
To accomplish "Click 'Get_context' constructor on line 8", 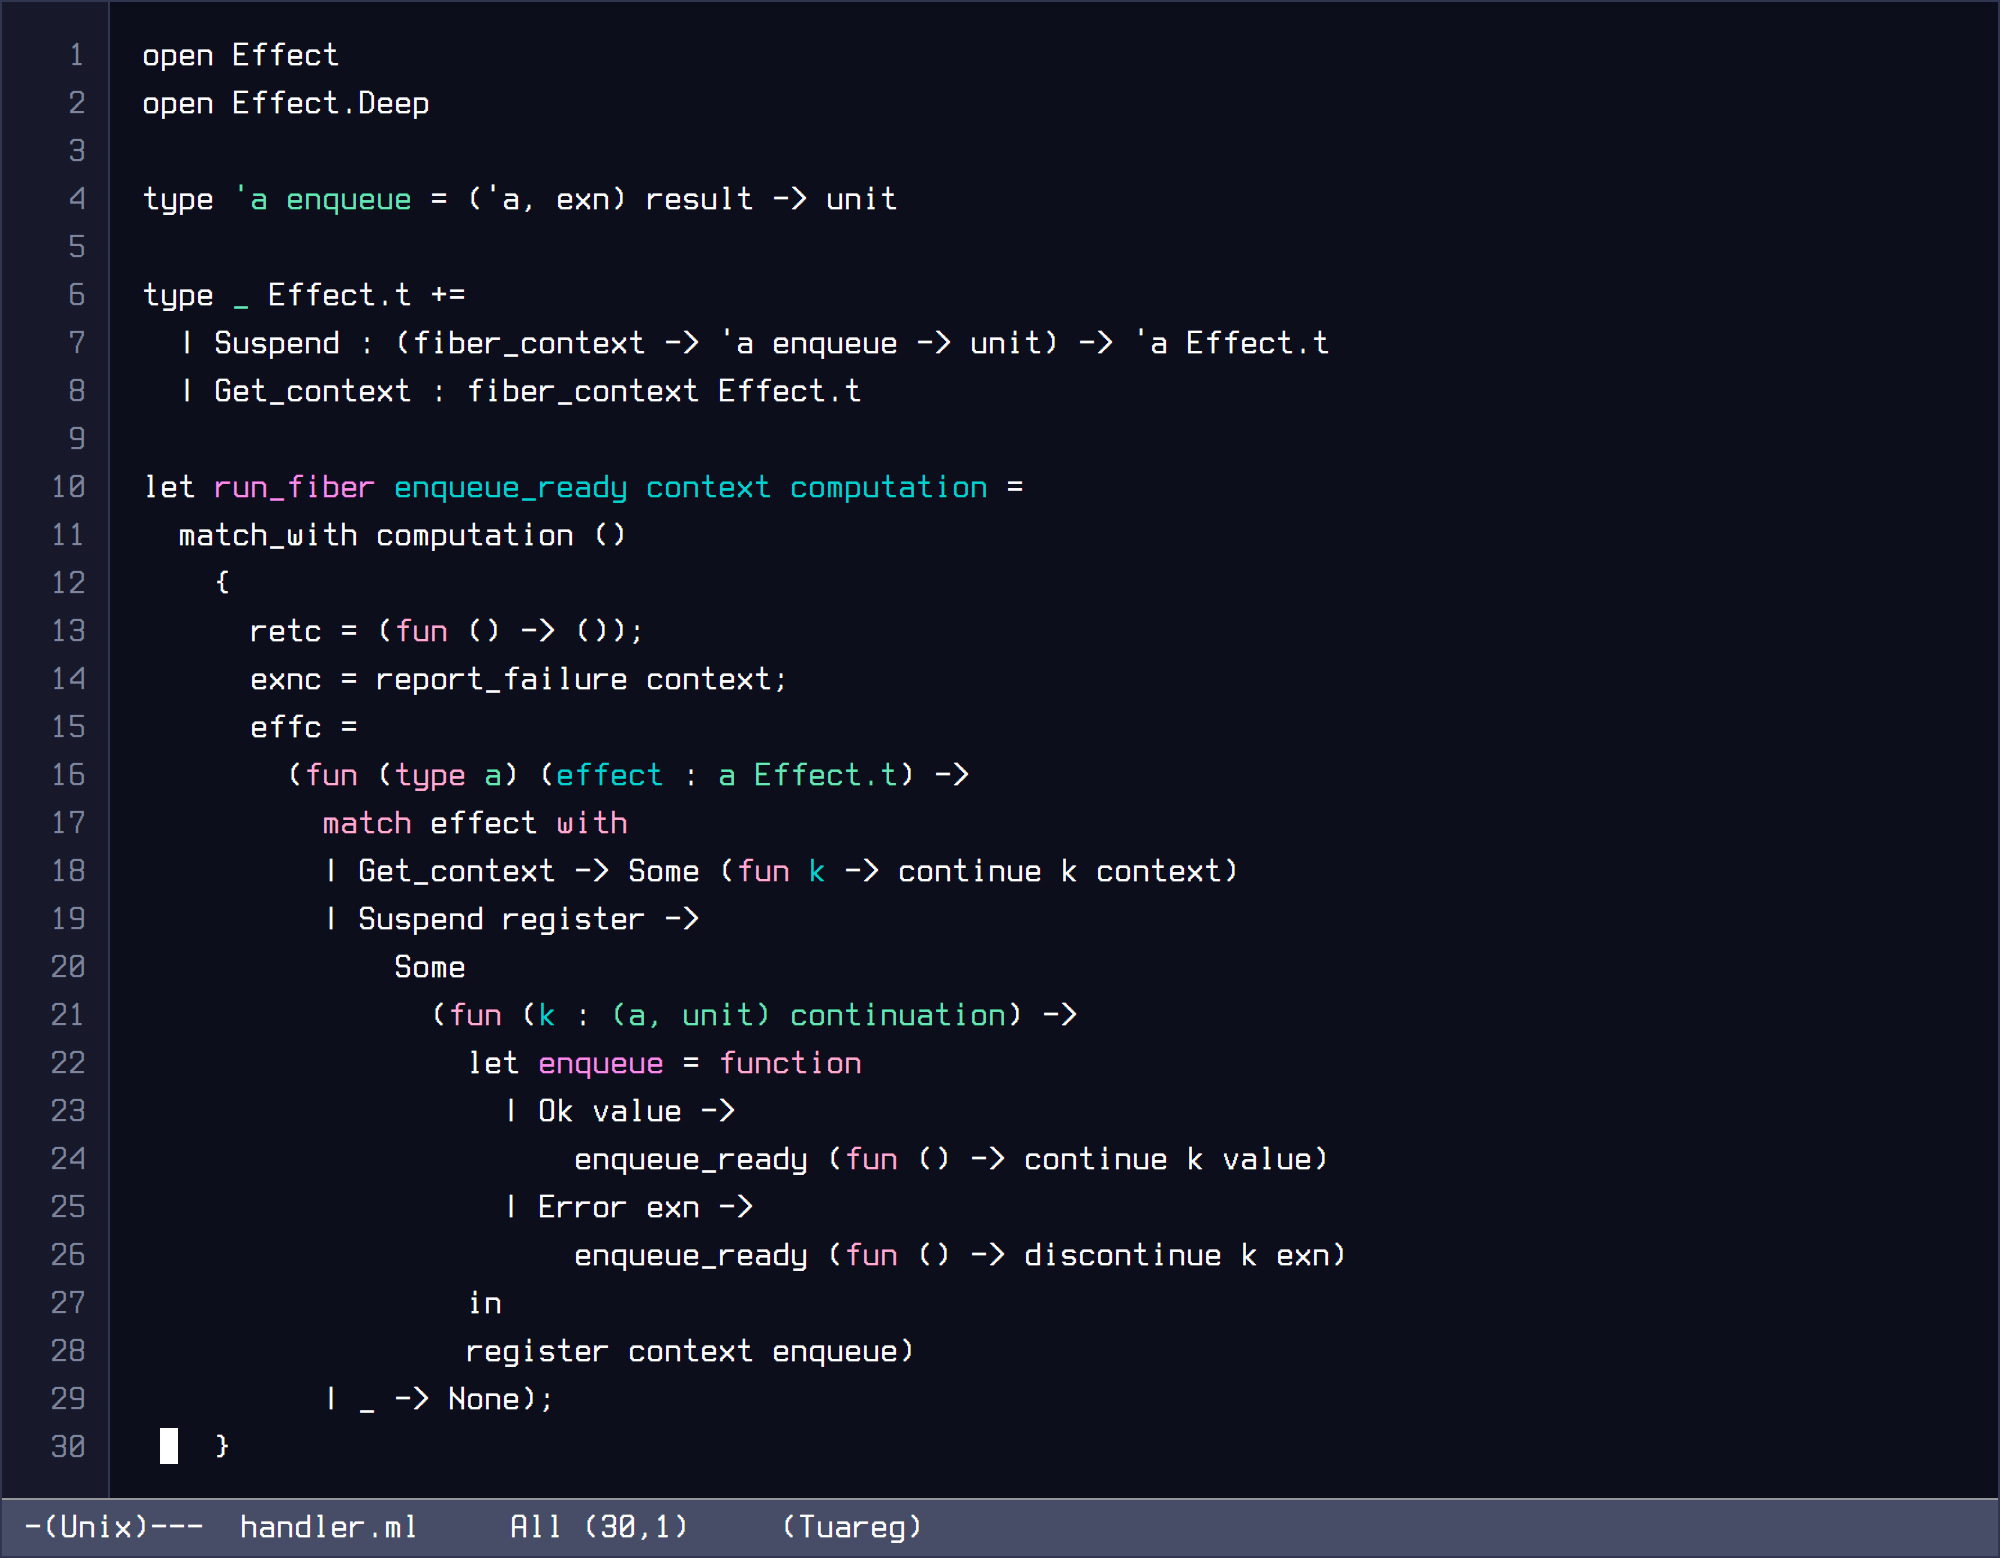I will coord(312,391).
